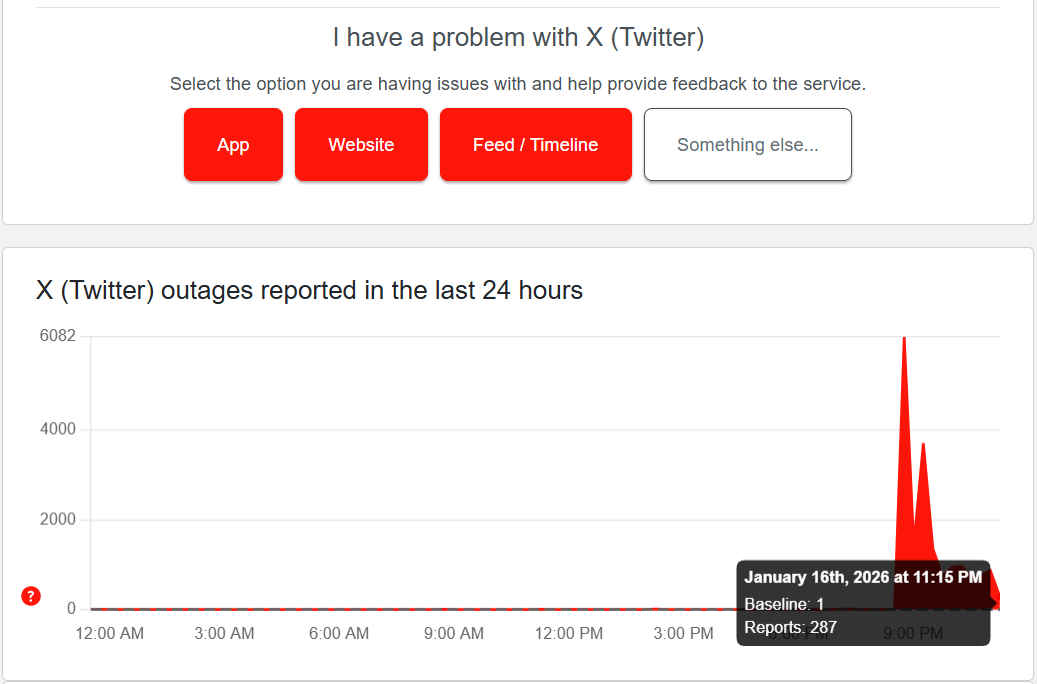Select the 12:00 PM time label

(x=569, y=633)
